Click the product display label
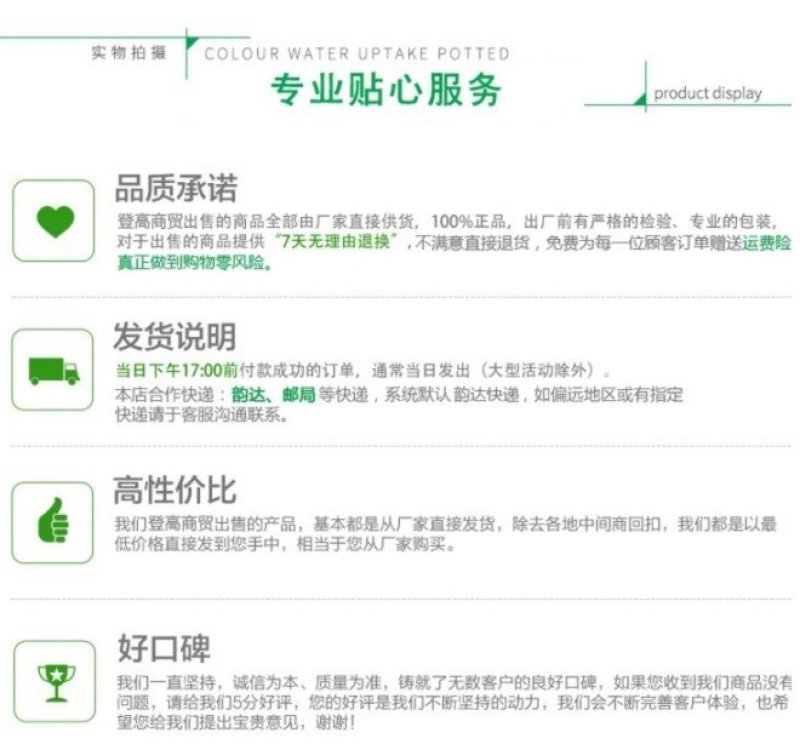 pyautogui.click(x=708, y=94)
